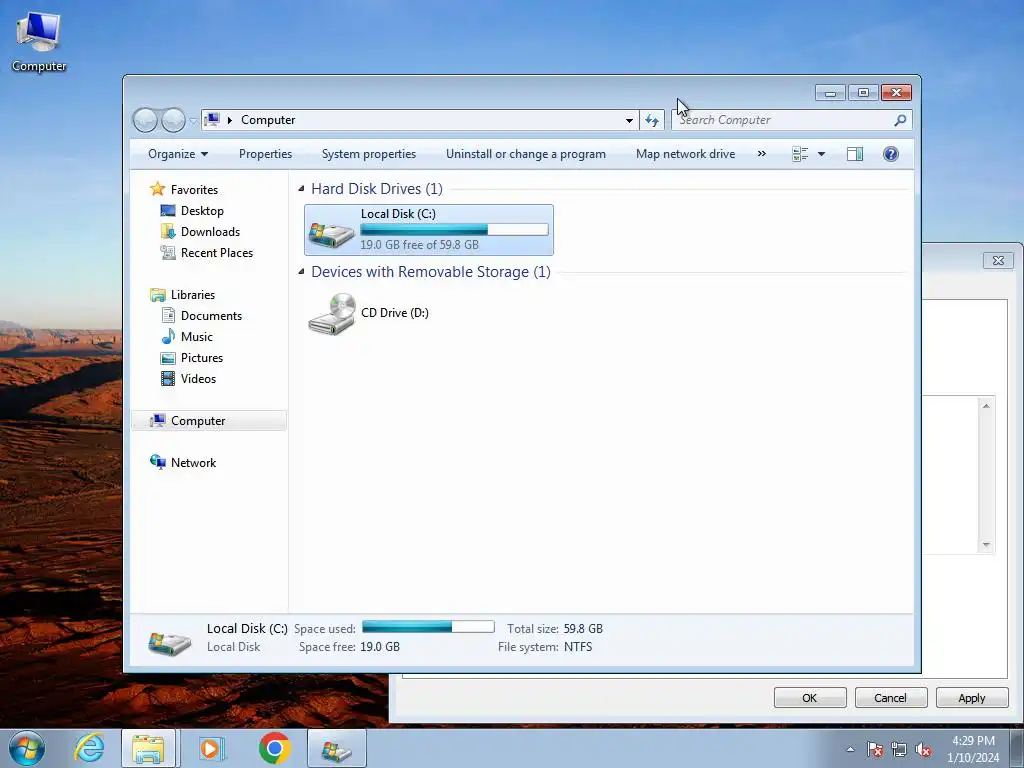Click the Videos film icon
This screenshot has width=1024, height=768.
168,379
